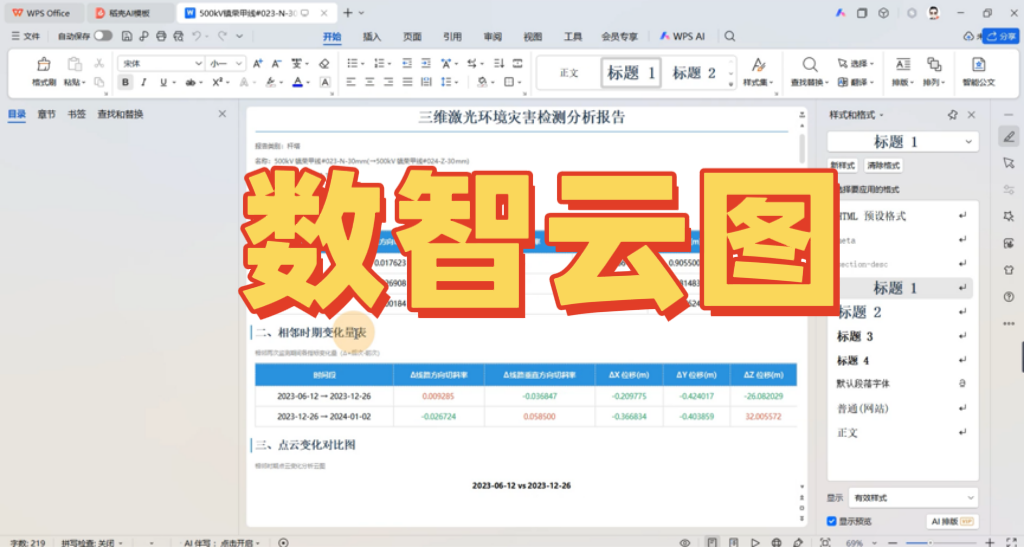
Task: Click the Undo arrow icon
Action: (x=197, y=37)
